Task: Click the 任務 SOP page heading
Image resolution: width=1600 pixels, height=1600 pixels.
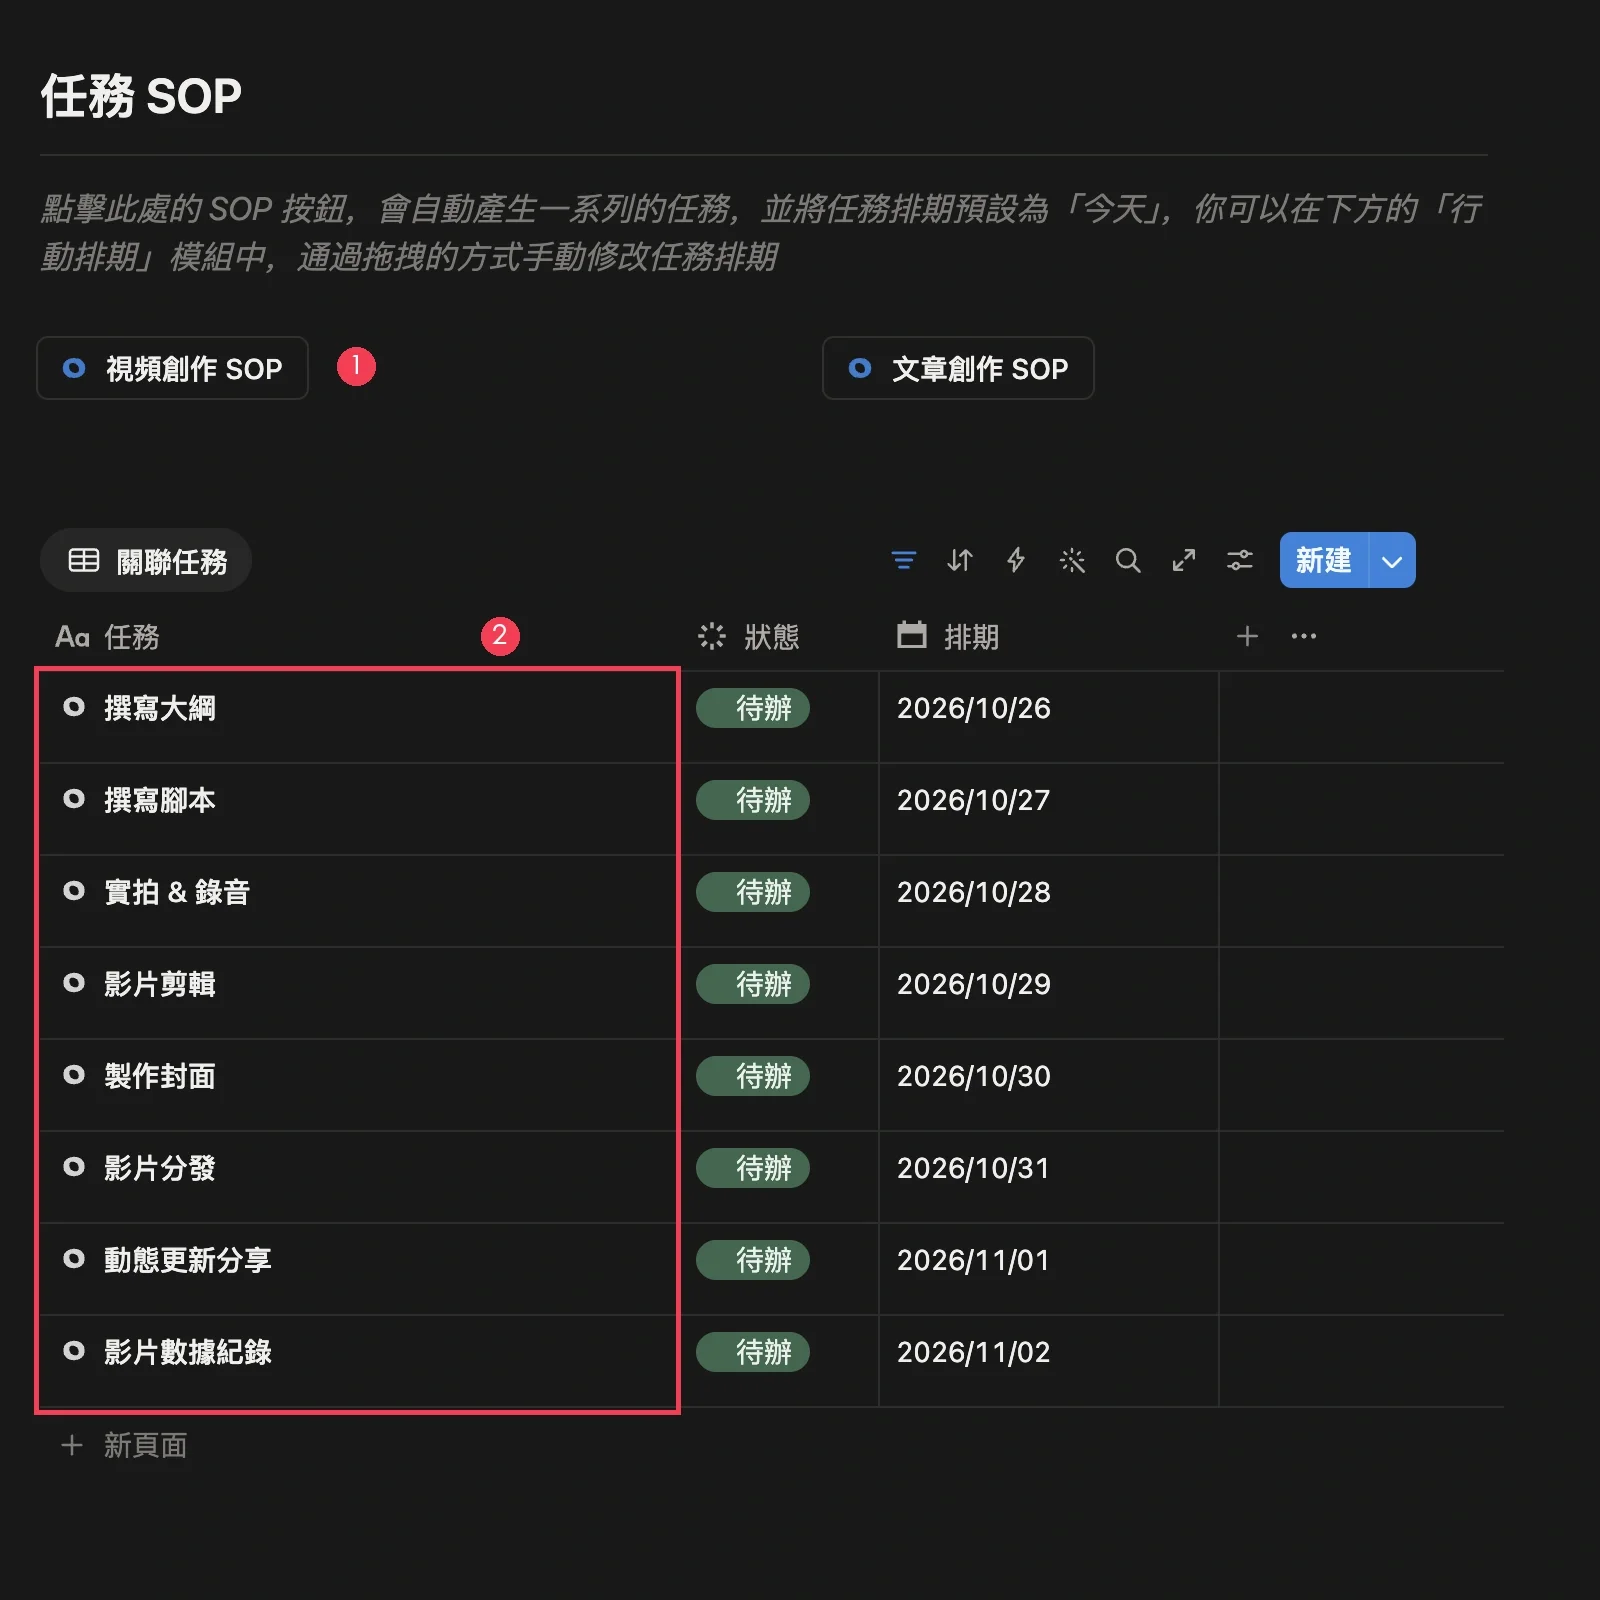Action: [x=141, y=97]
